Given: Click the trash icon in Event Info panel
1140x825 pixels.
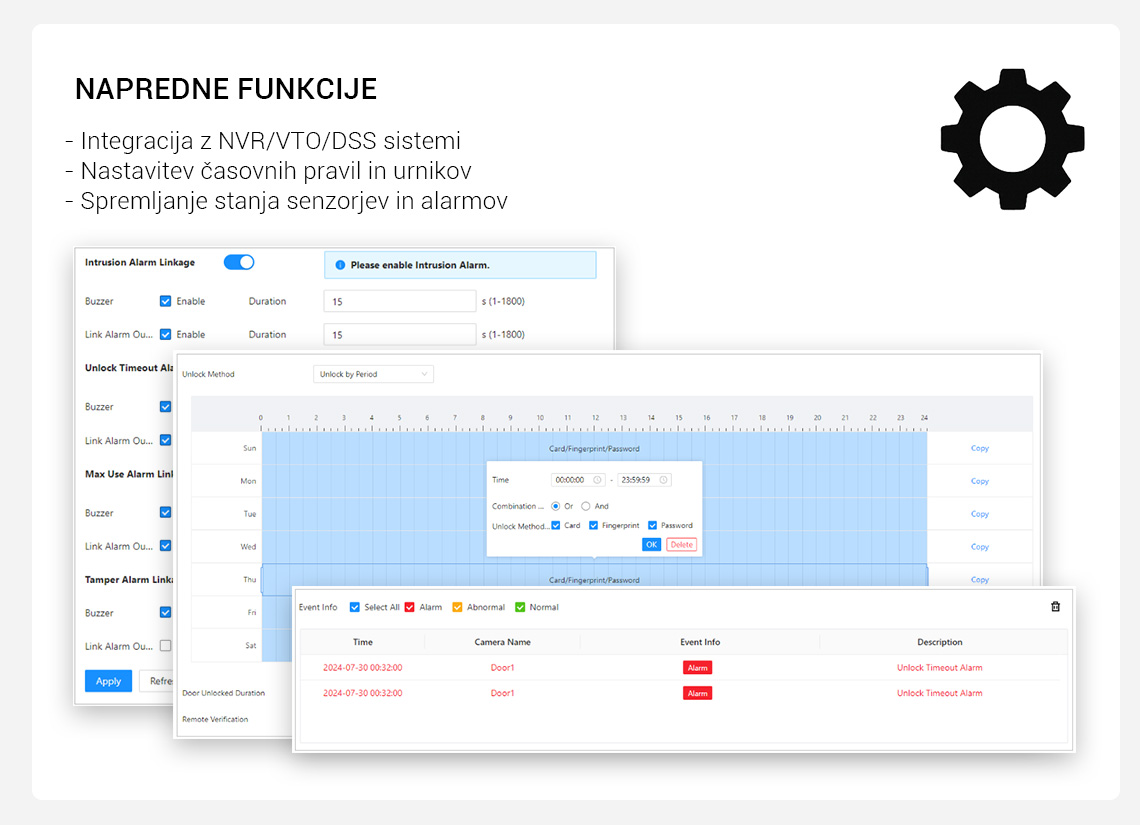Looking at the screenshot, I should pos(1055,607).
